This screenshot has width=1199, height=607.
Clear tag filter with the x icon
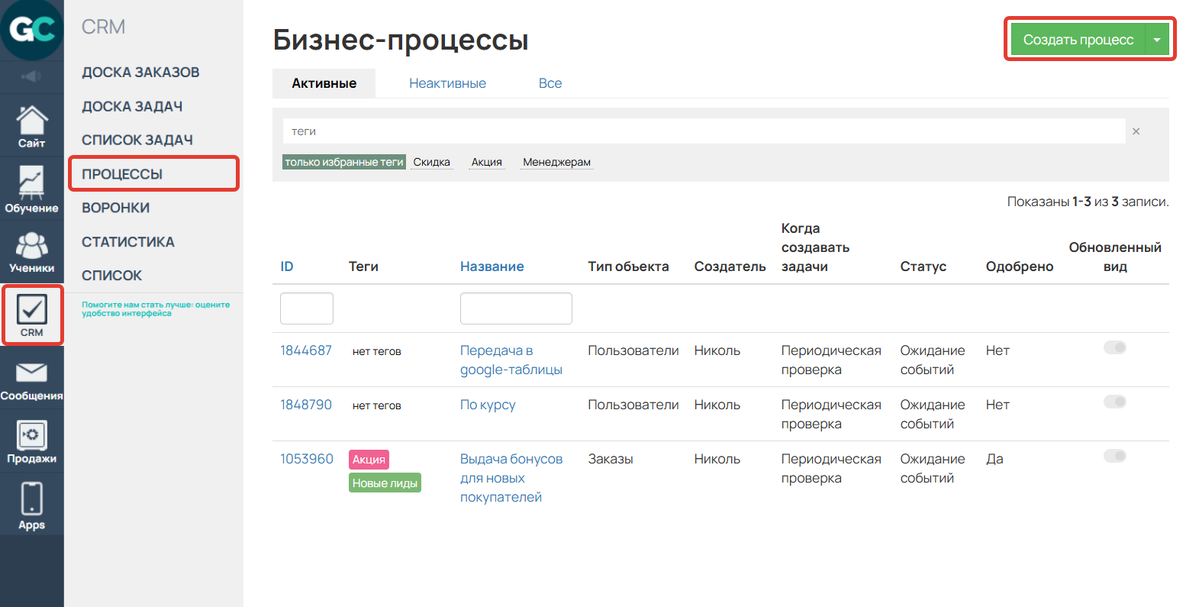[1135, 131]
